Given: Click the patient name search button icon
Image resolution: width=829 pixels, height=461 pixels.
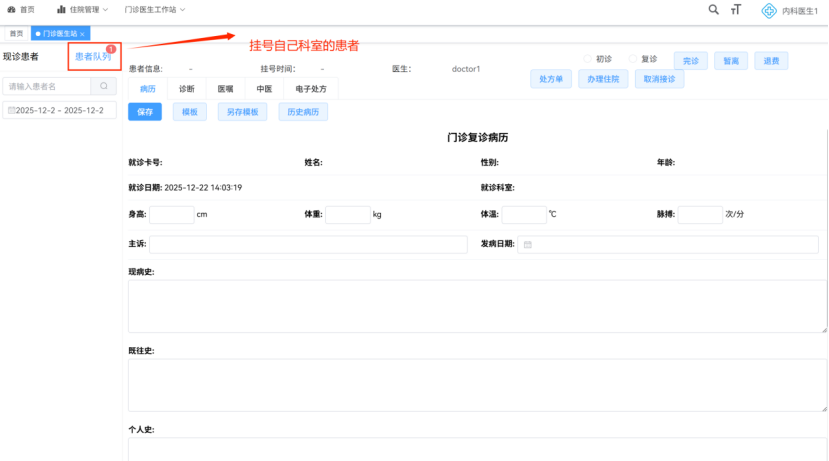Looking at the screenshot, I should tap(103, 87).
